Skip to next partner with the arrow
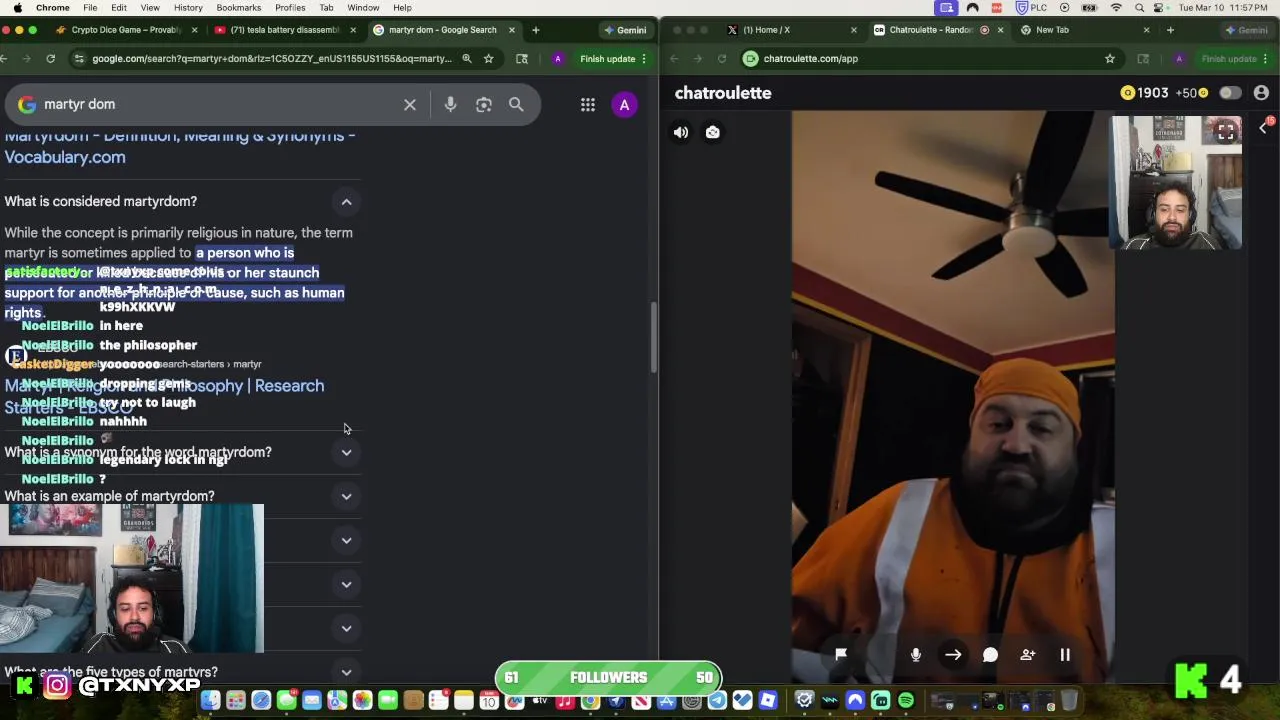 (x=953, y=655)
